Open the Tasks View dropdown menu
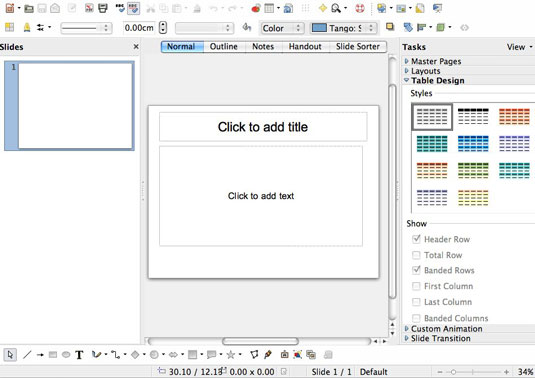 pyautogui.click(x=519, y=47)
